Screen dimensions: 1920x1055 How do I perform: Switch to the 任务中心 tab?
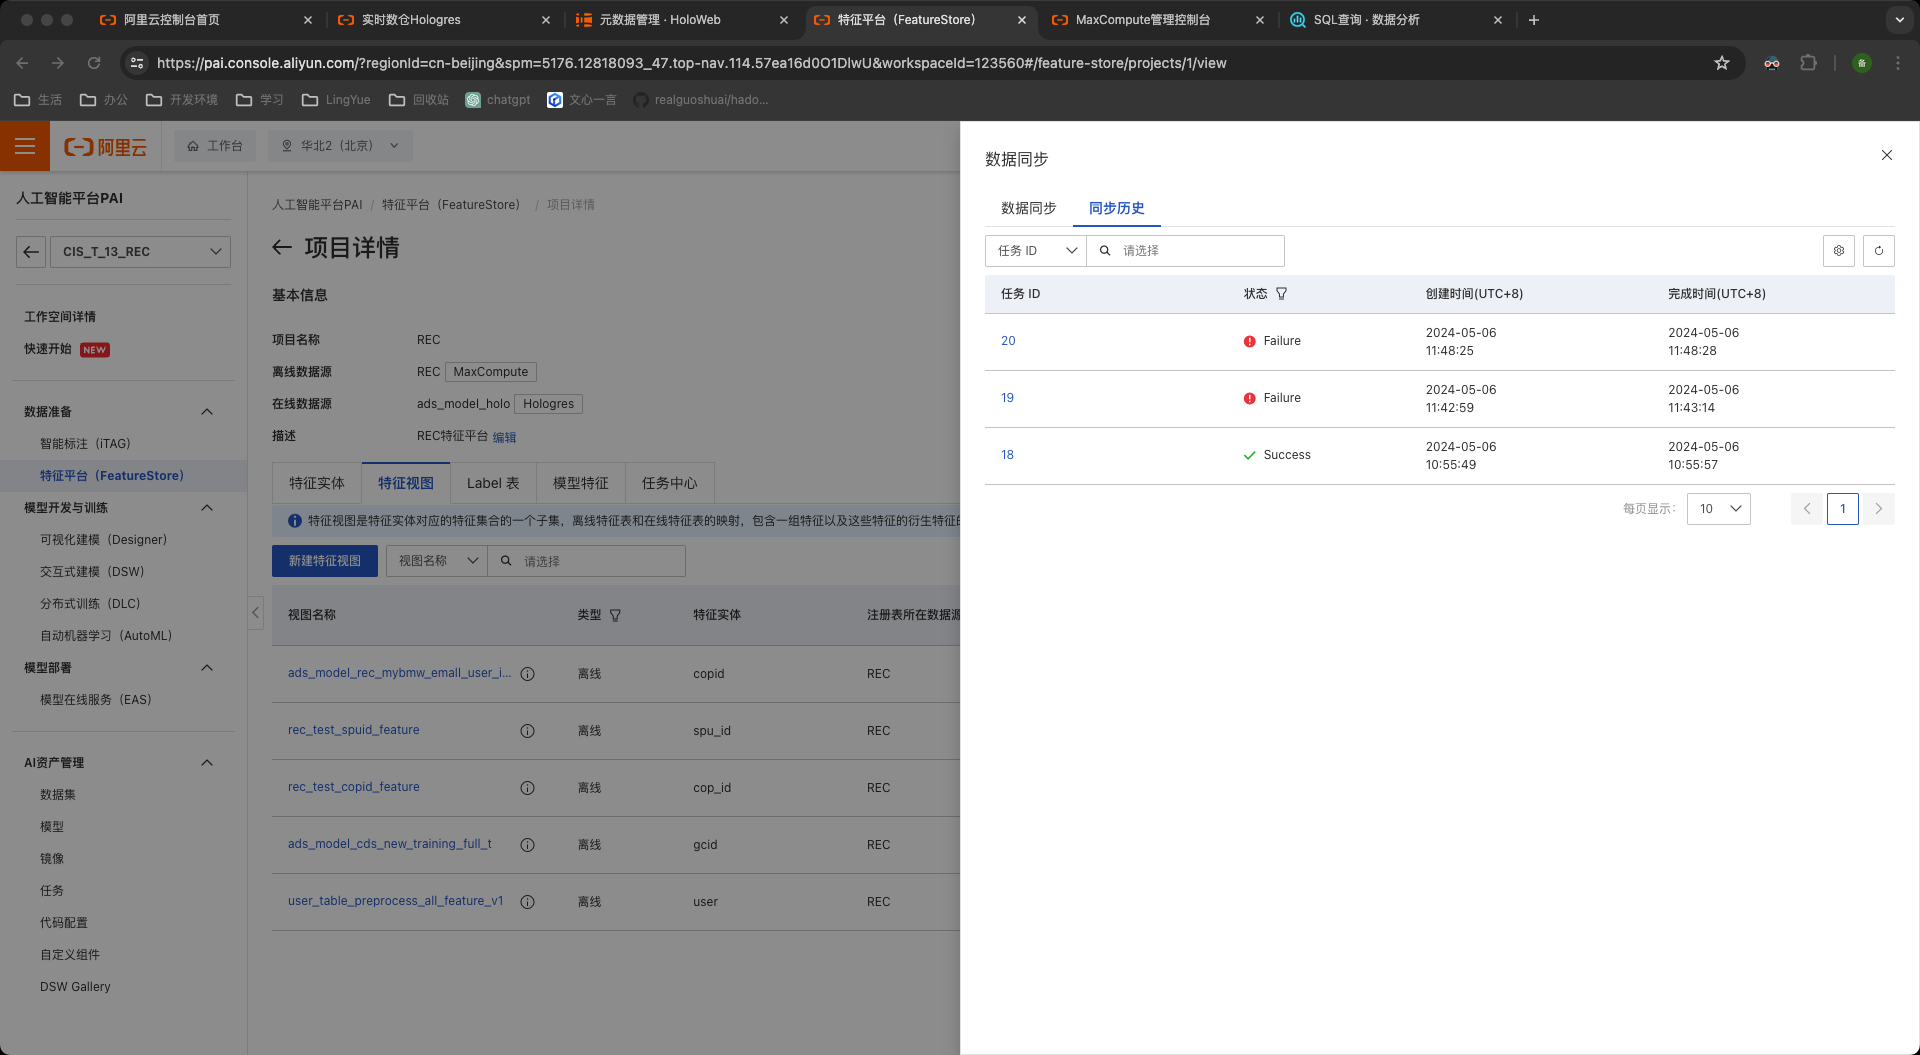[670, 483]
